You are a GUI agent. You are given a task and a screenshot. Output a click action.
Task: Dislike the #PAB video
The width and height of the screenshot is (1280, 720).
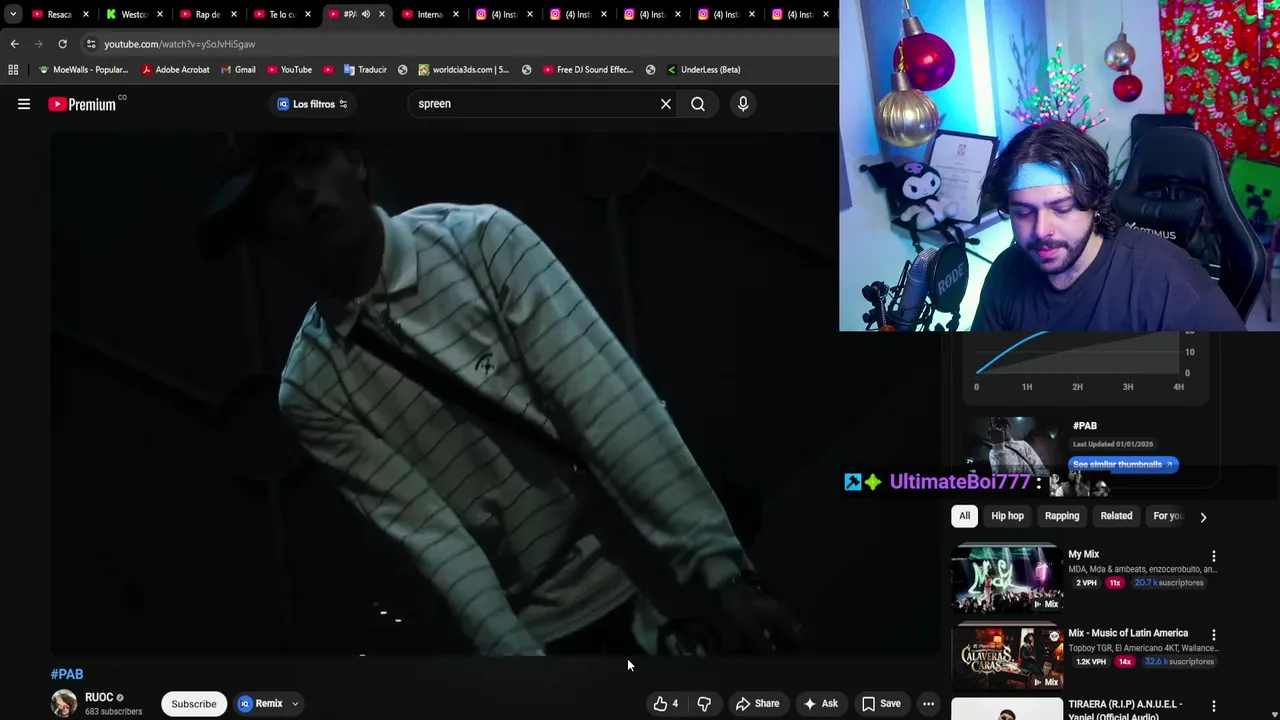coord(704,703)
